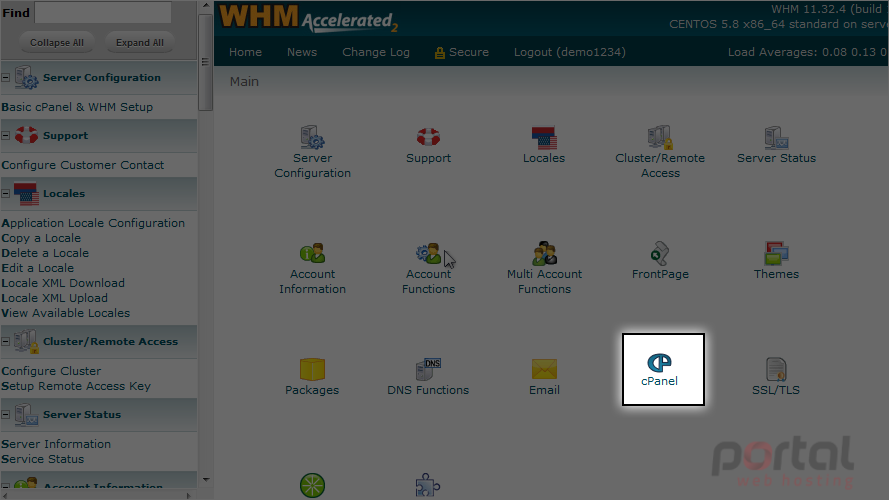Click Cluster/Remote Access sidebar icon
889x500 pixels.
point(26,341)
